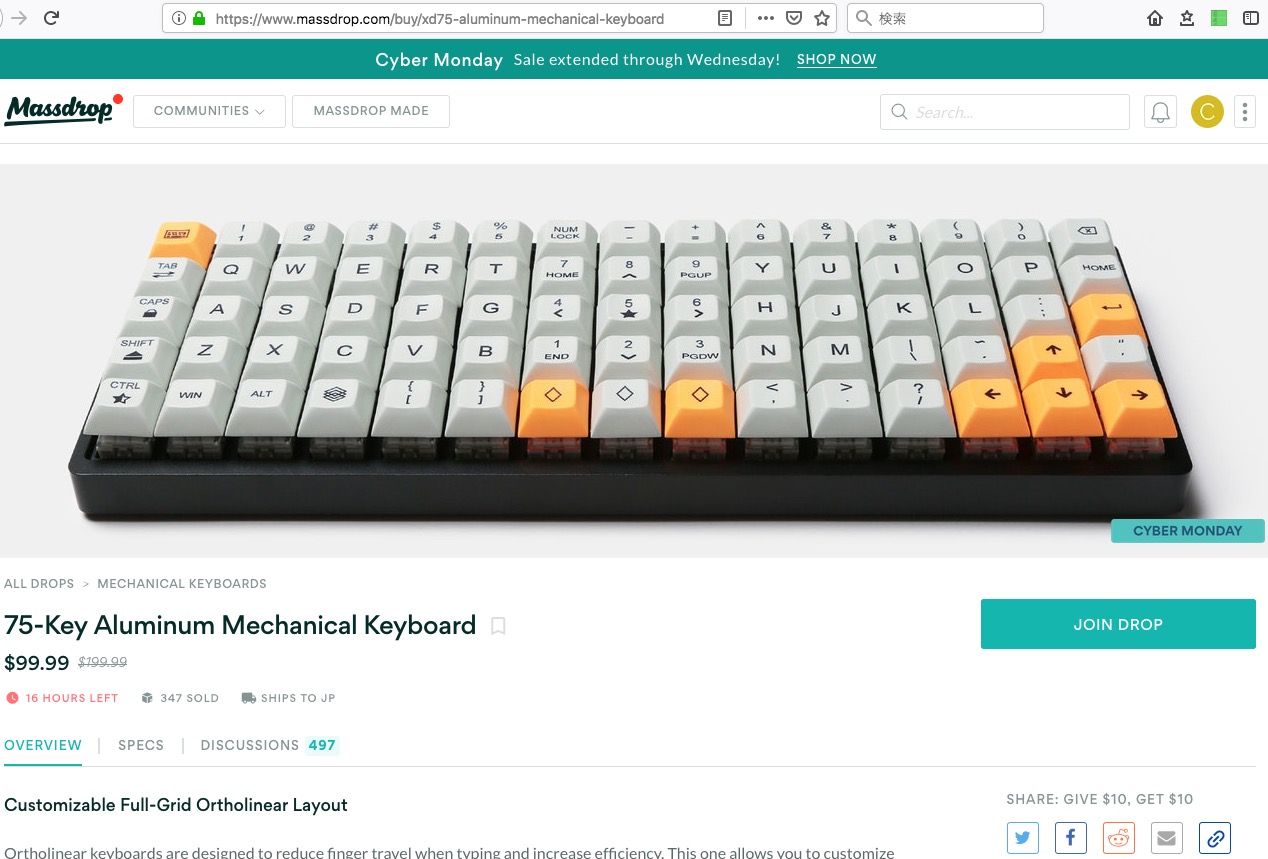Image resolution: width=1268 pixels, height=859 pixels.
Task: Click the browser search box
Action: [x=945, y=18]
